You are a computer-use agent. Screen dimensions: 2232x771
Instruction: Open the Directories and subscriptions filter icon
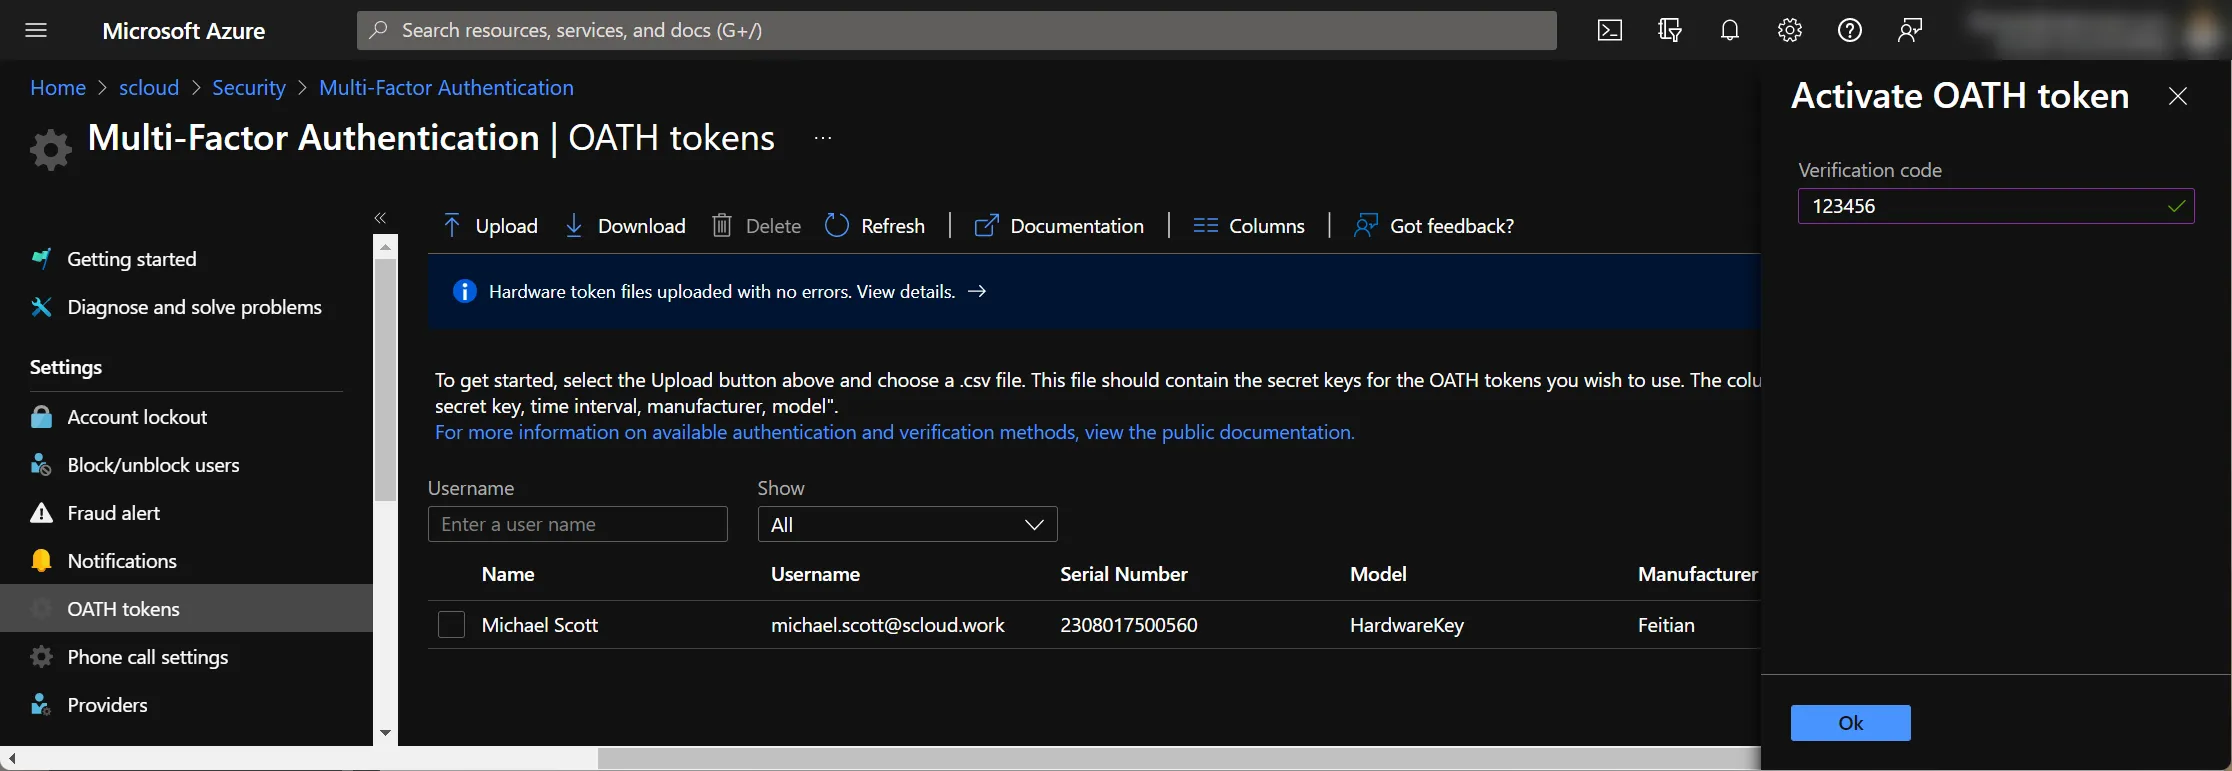click(x=1670, y=30)
